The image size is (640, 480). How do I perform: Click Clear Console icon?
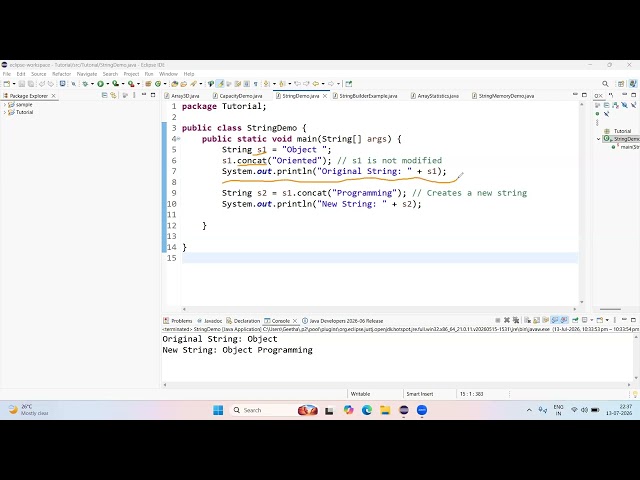click(x=528, y=320)
